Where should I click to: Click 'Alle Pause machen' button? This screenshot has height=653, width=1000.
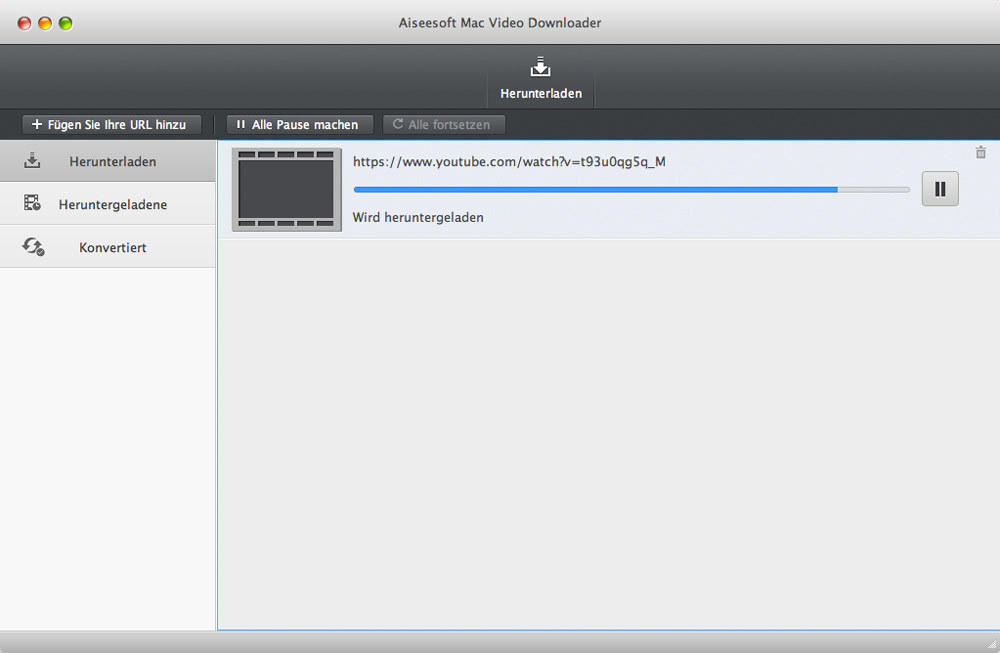pos(300,124)
